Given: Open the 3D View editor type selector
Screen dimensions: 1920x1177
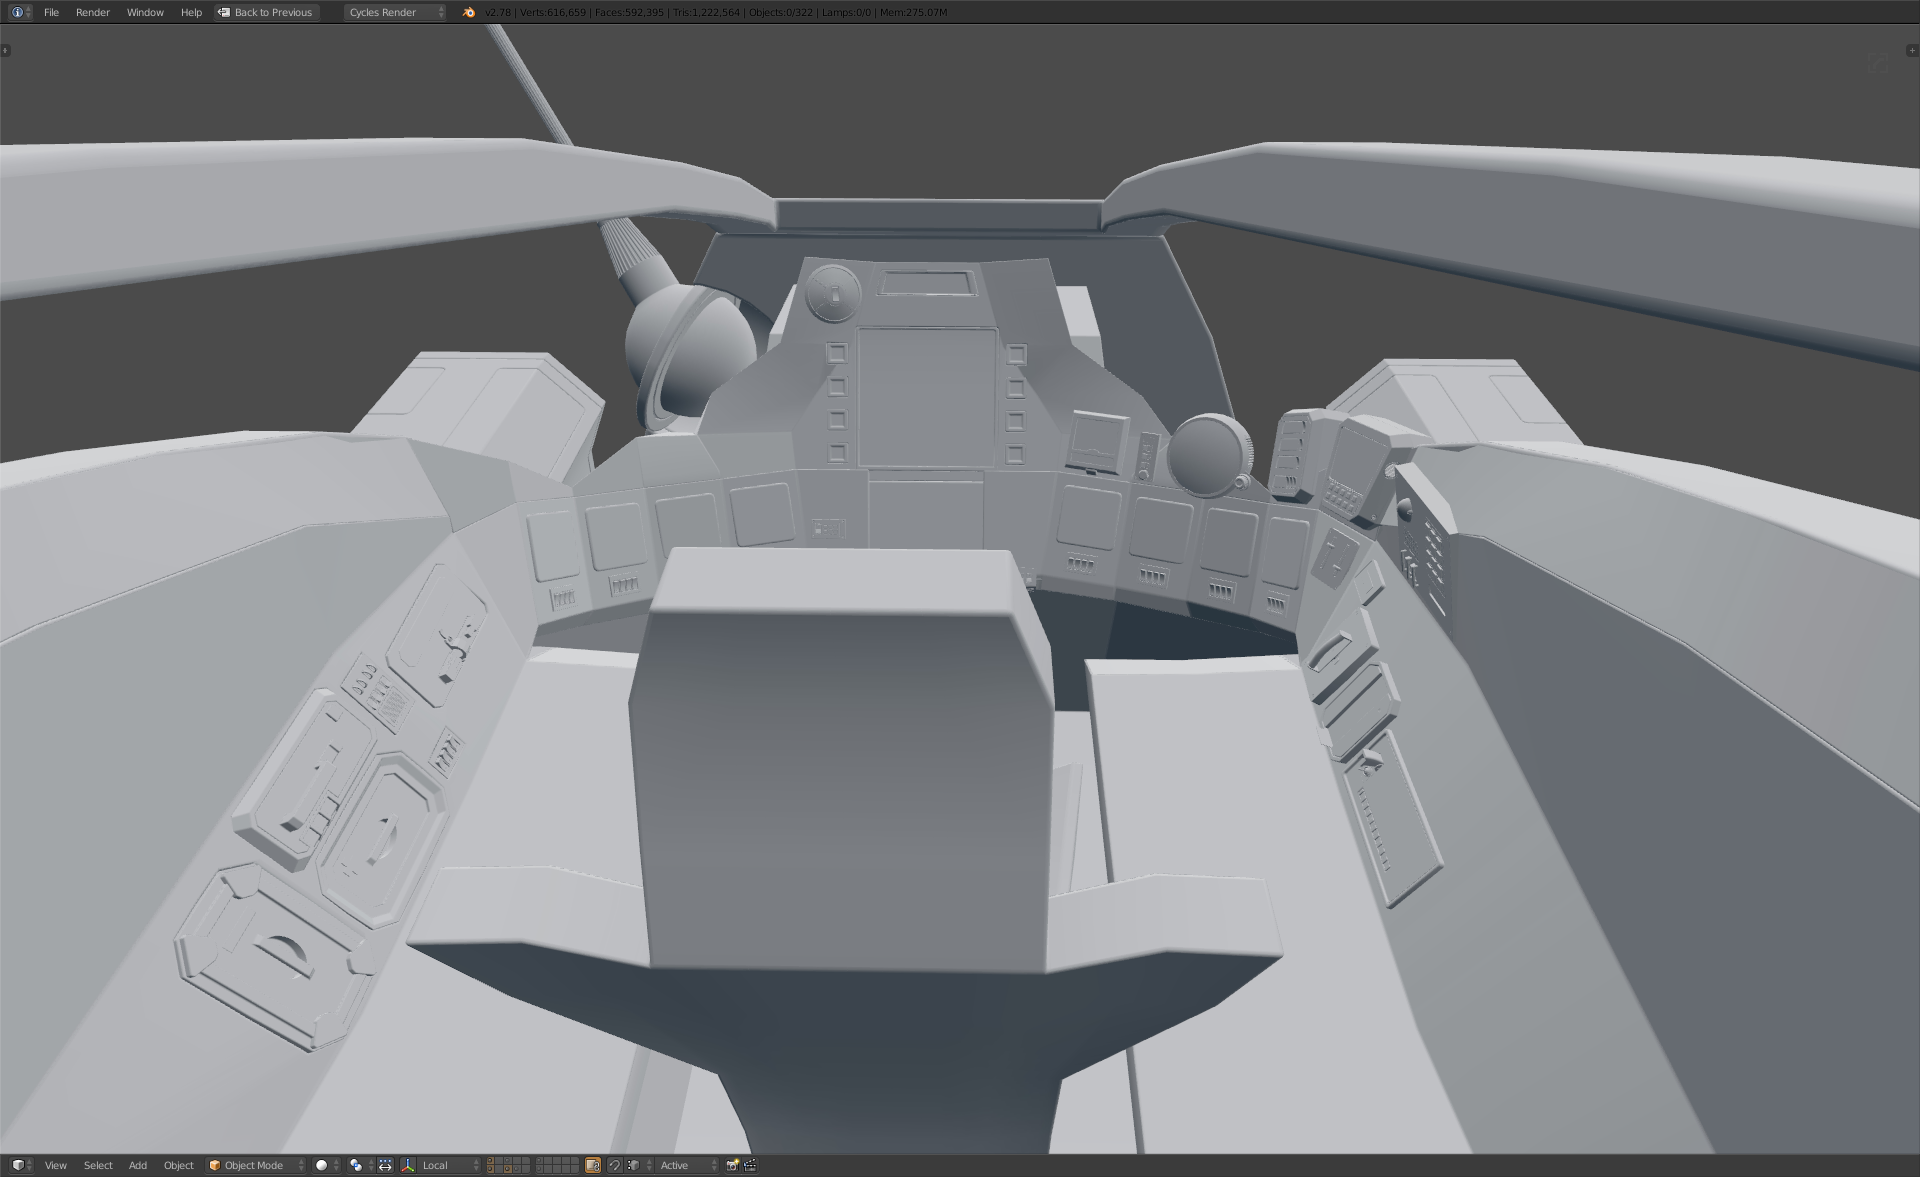Looking at the screenshot, I should [20, 1165].
